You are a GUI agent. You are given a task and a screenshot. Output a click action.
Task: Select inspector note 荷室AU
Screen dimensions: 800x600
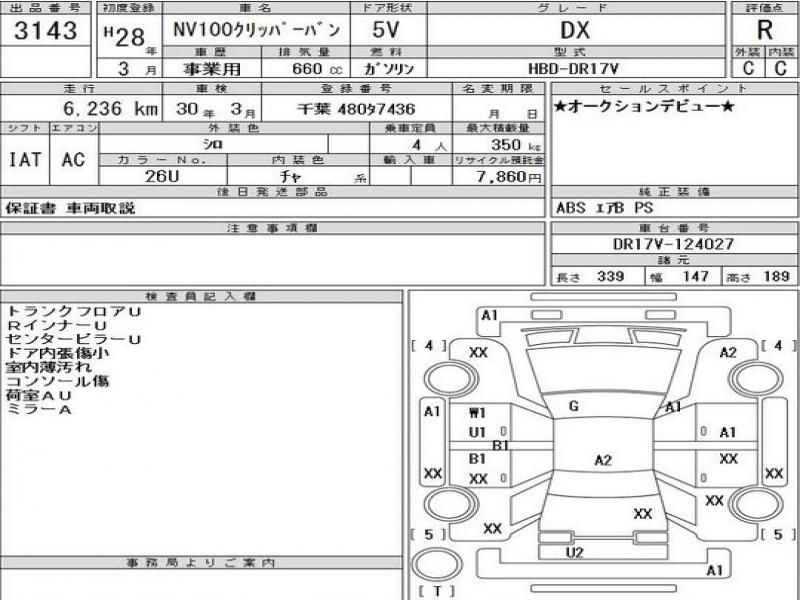coord(39,395)
